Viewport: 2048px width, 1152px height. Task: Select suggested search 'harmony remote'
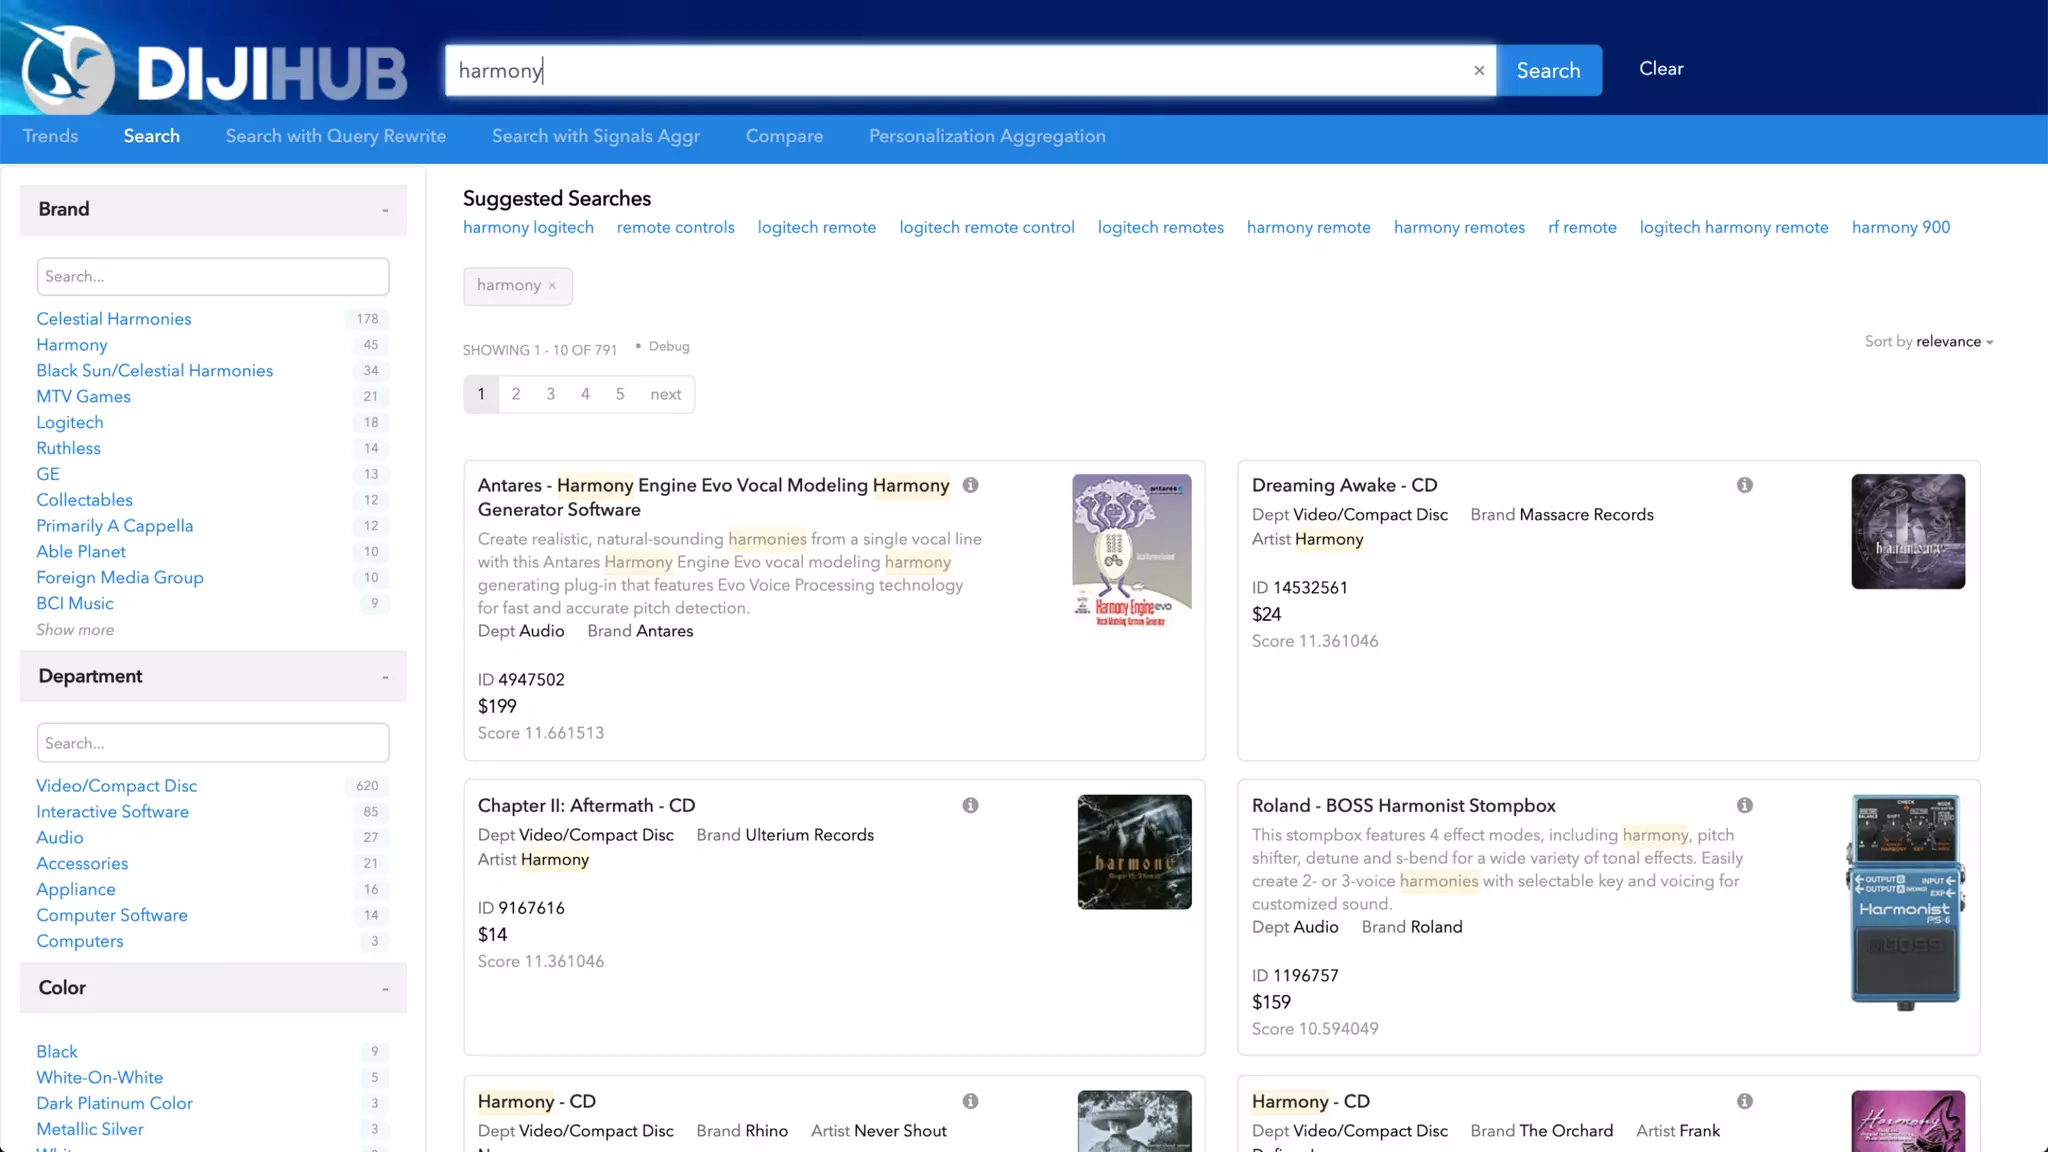point(1308,228)
